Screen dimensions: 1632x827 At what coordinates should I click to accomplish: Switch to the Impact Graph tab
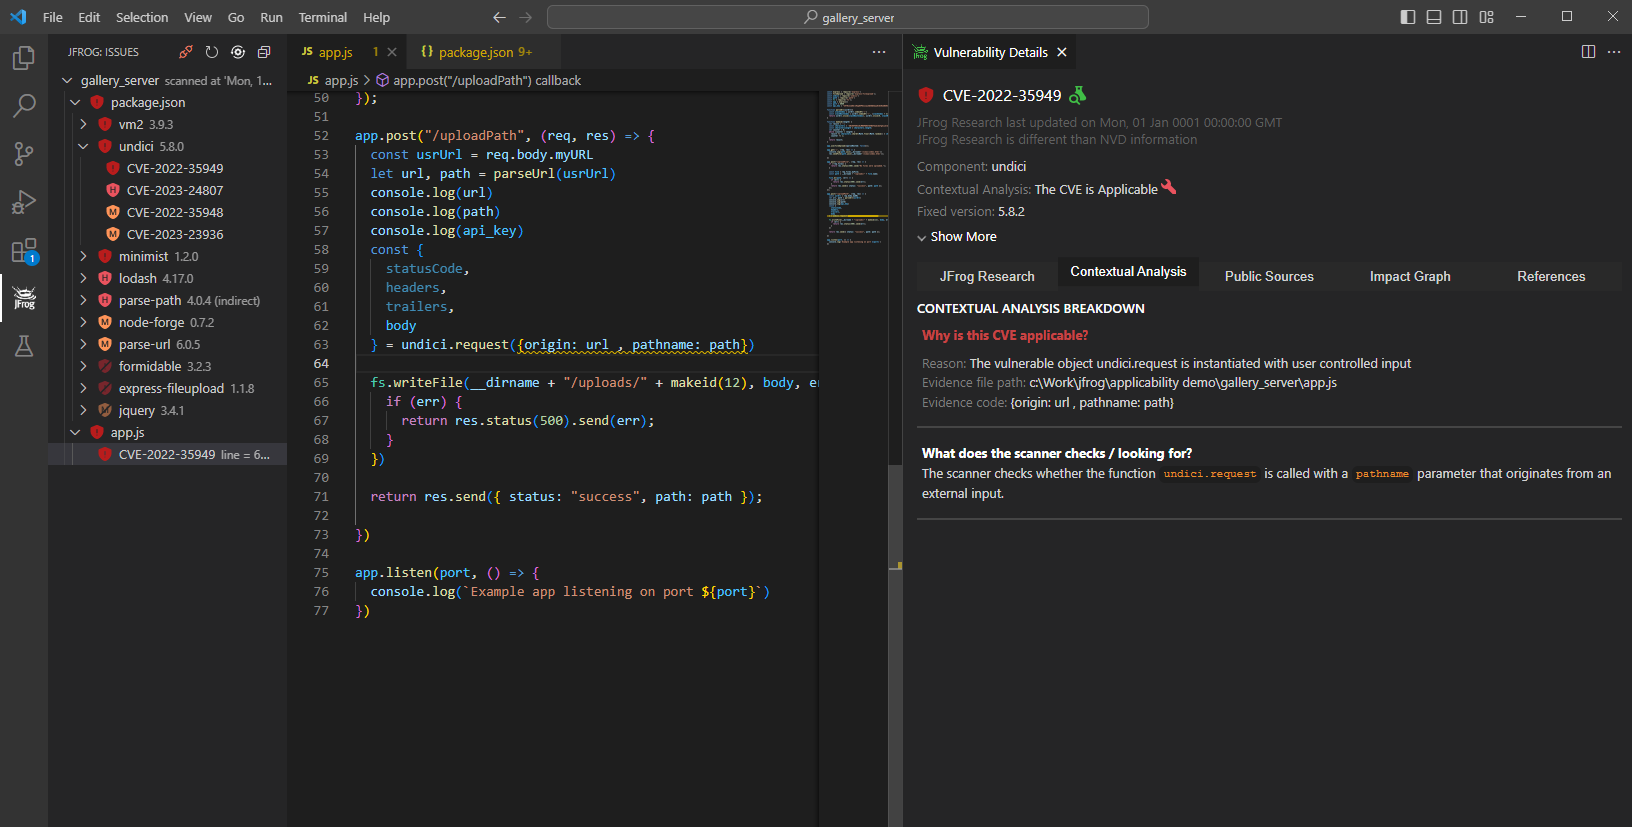tap(1410, 276)
